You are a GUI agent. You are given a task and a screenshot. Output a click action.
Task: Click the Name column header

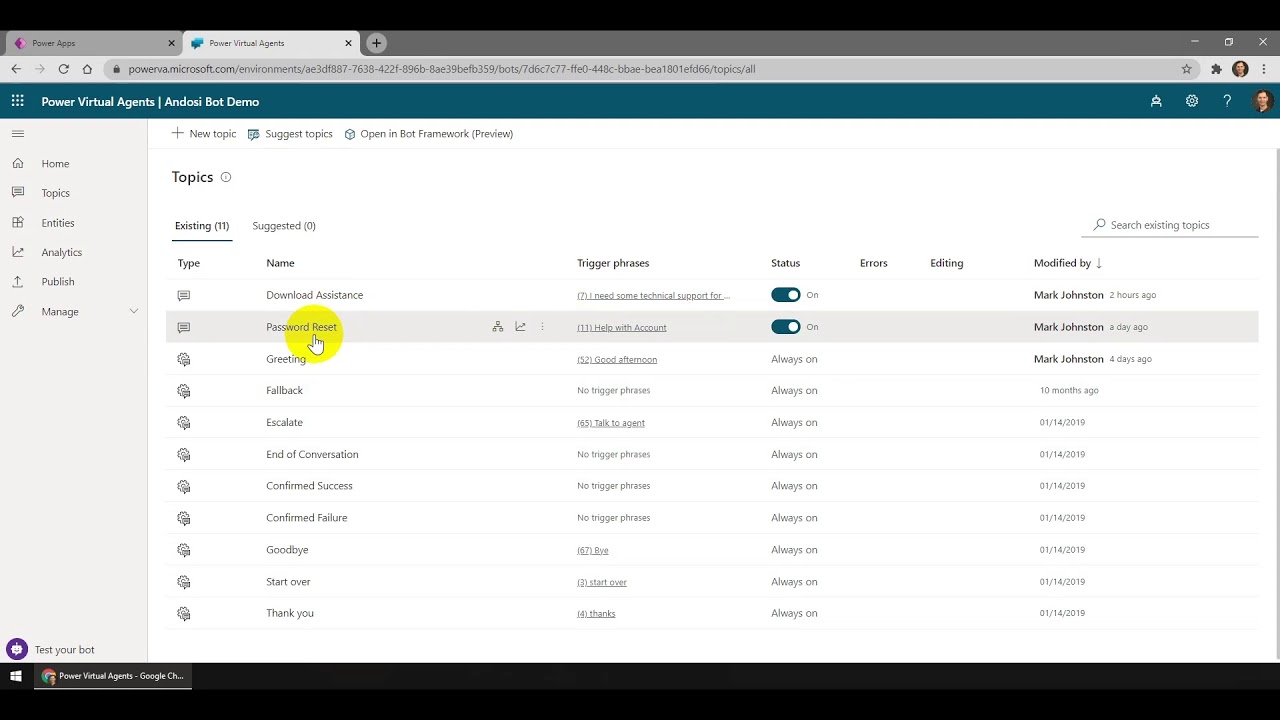280,263
